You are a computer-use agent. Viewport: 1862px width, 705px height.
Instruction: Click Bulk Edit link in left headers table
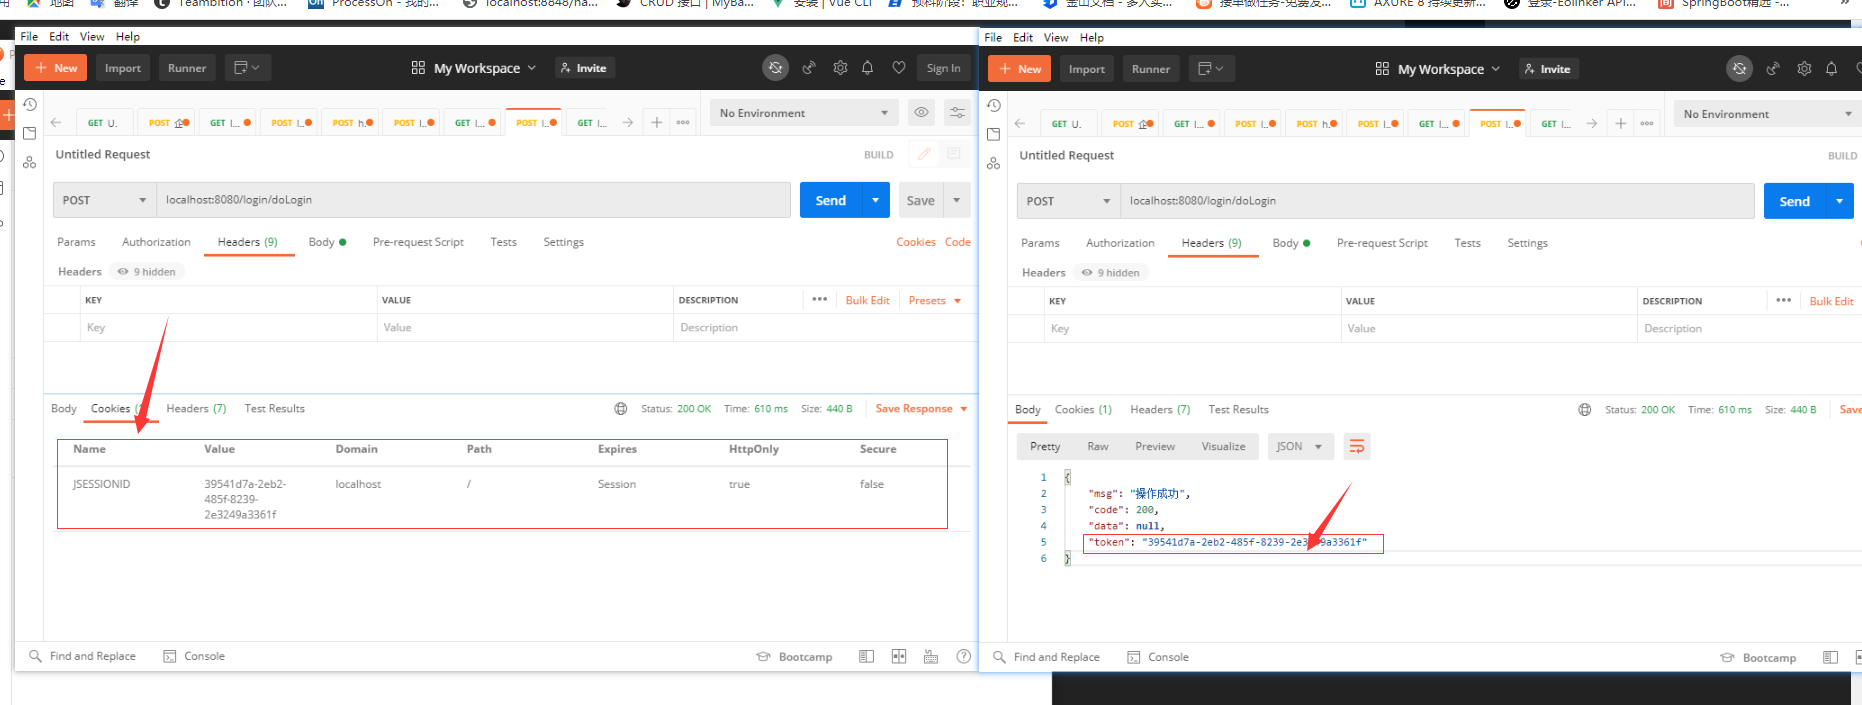coord(867,300)
